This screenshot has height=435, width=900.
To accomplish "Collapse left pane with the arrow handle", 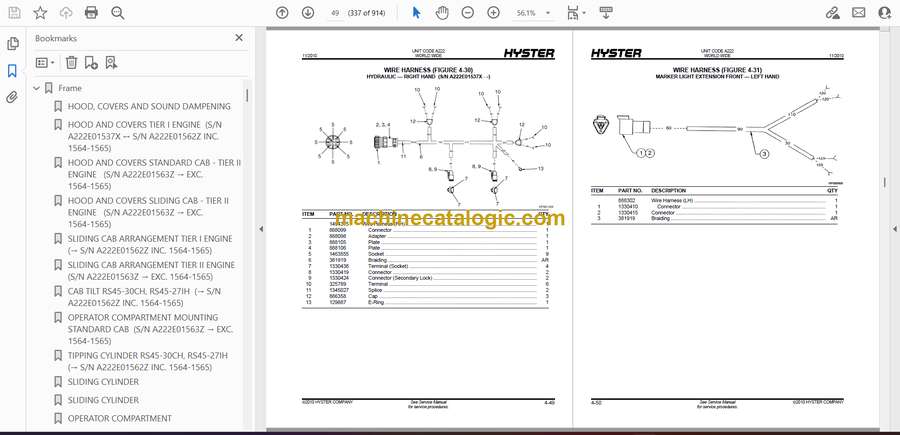I will point(261,229).
